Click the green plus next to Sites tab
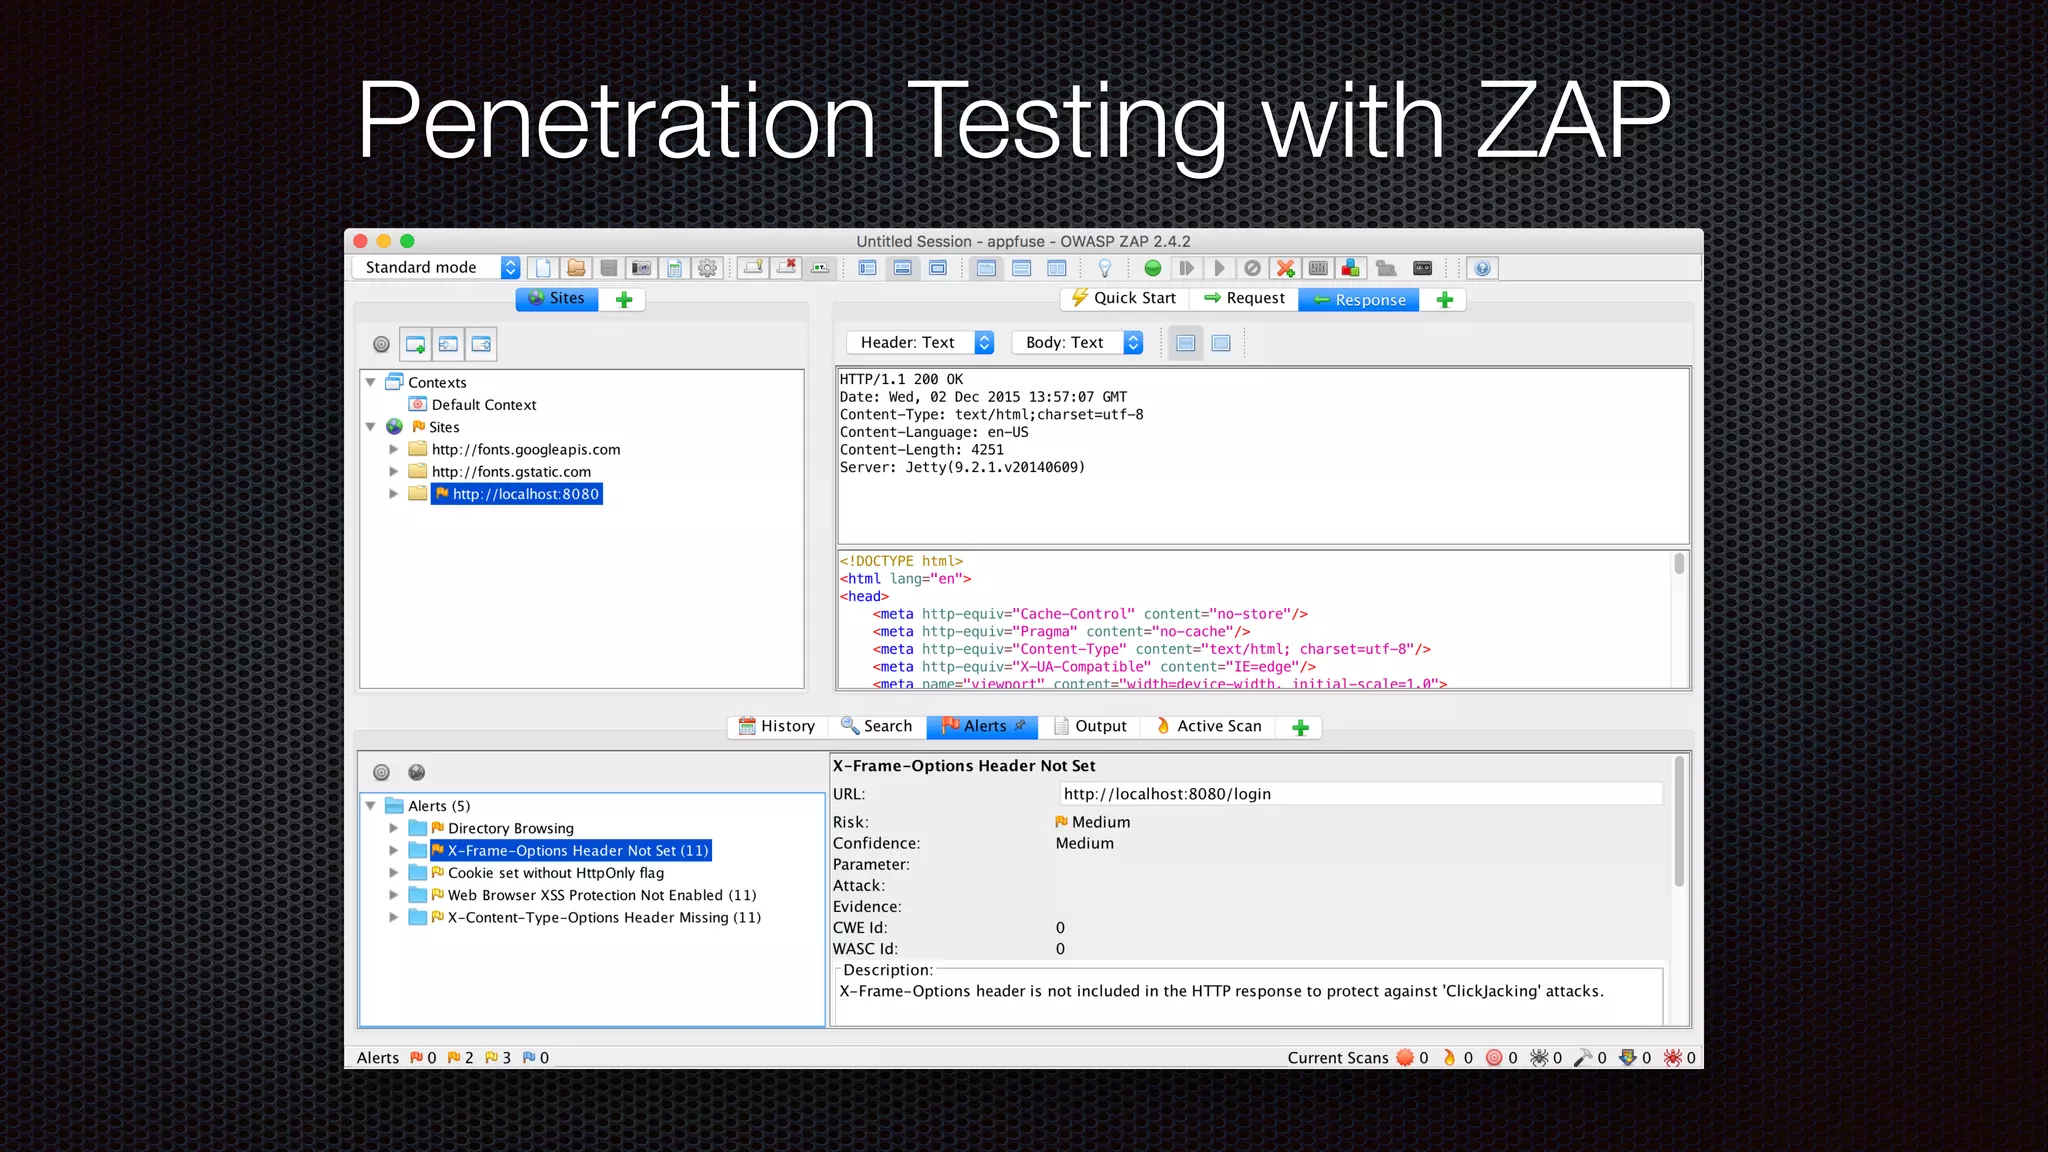Screen dimensions: 2048x1152 click(624, 299)
